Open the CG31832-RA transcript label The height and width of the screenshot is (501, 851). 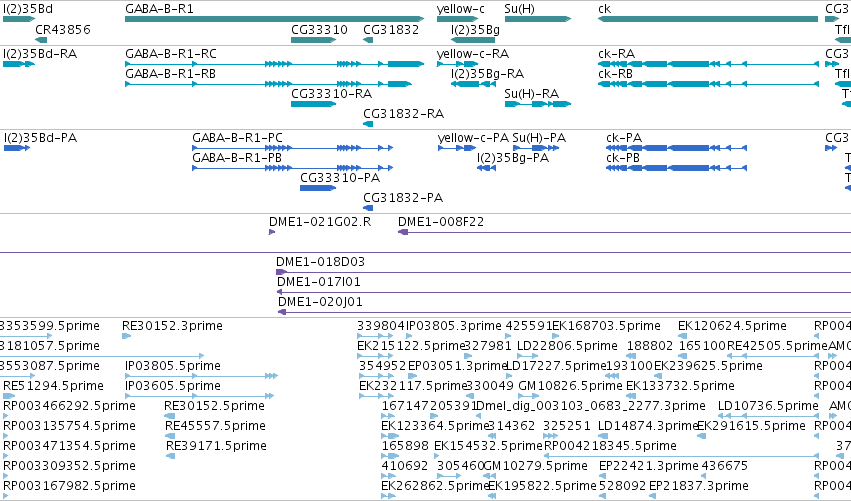[403, 114]
